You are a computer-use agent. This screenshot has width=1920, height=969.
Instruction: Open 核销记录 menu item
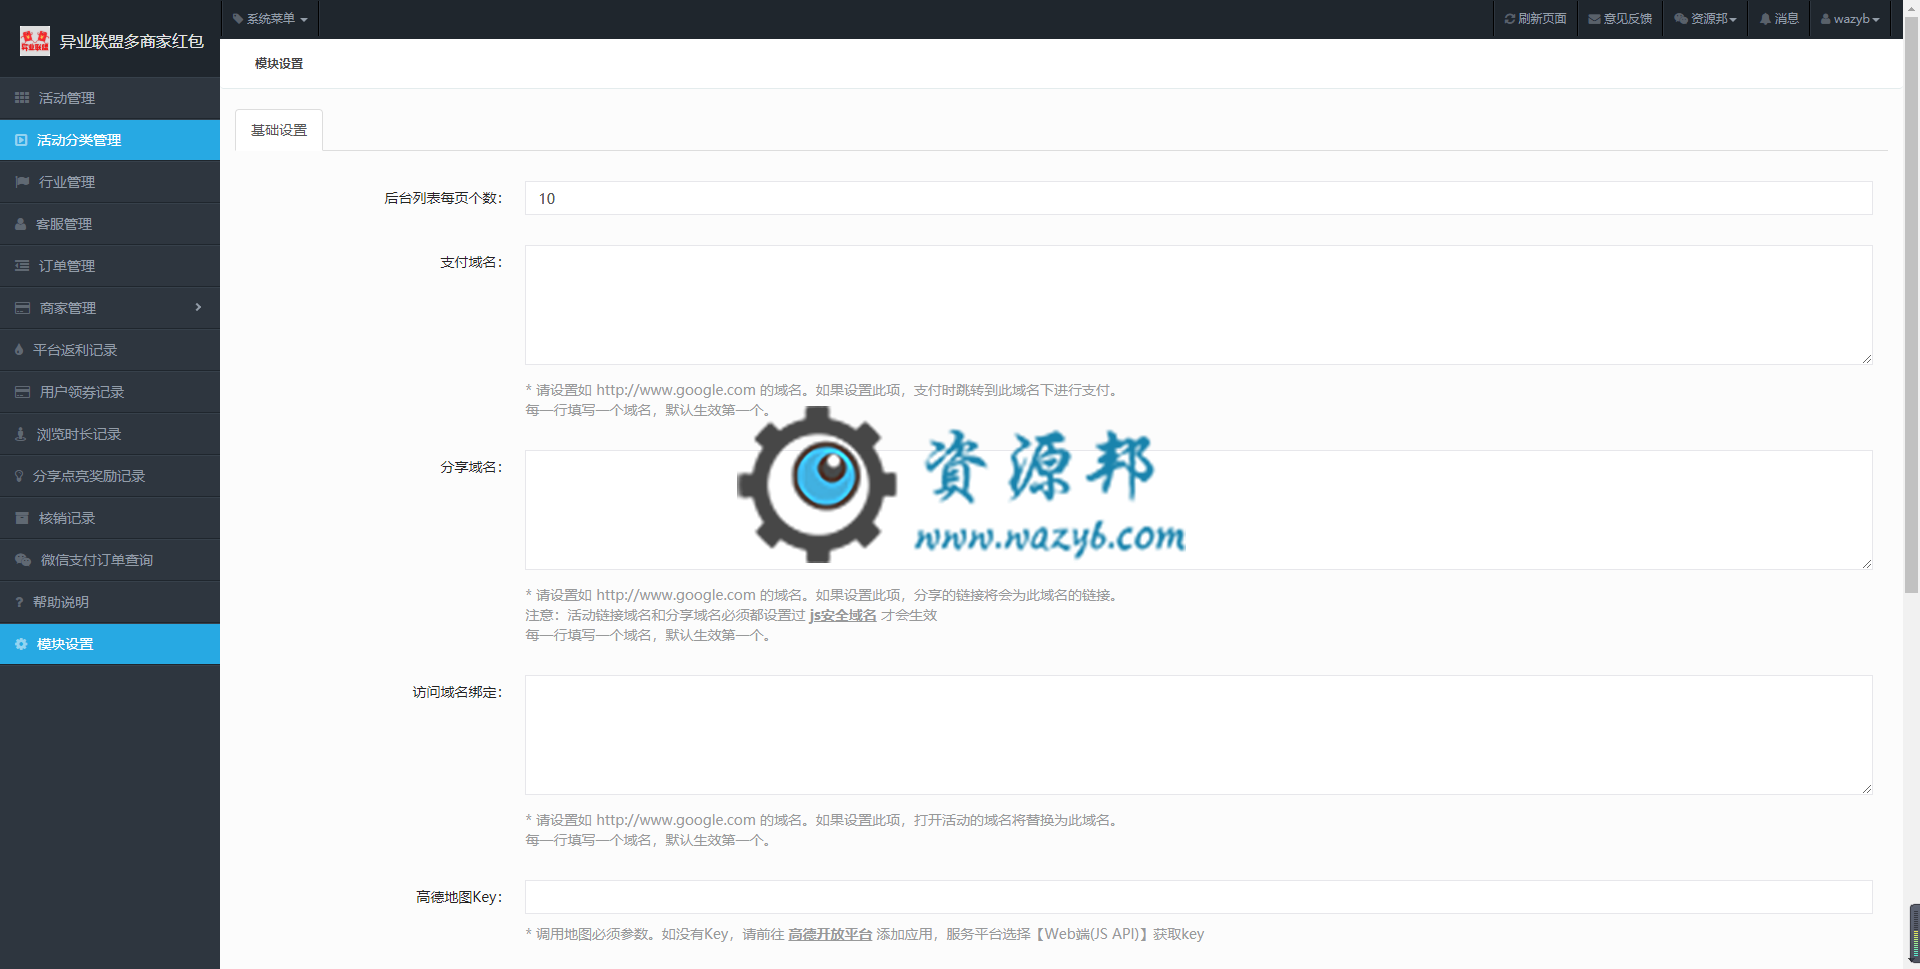pos(110,518)
